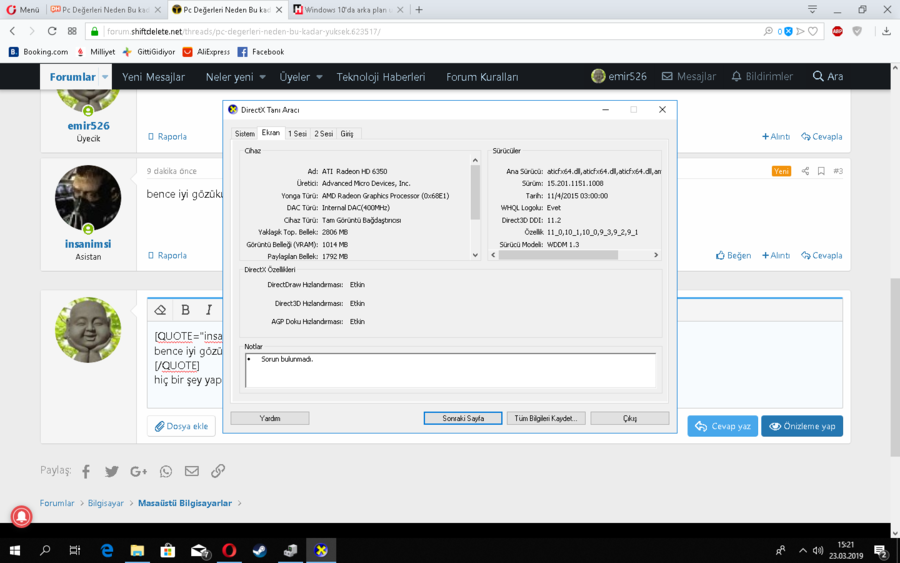Open Masaüstü Bilgisayarlar breadcrumb link
This screenshot has height=563, width=900.
(x=185, y=503)
